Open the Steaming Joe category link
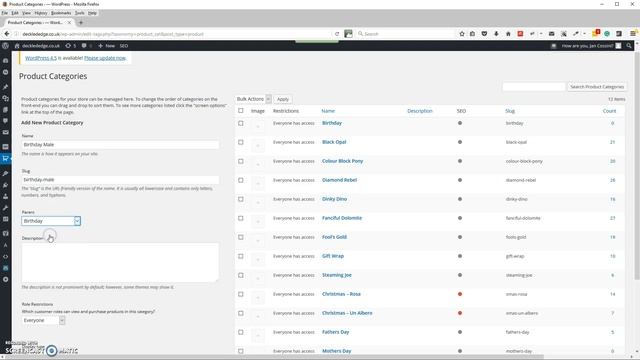Screen dimensions: 640x360 coord(337,275)
